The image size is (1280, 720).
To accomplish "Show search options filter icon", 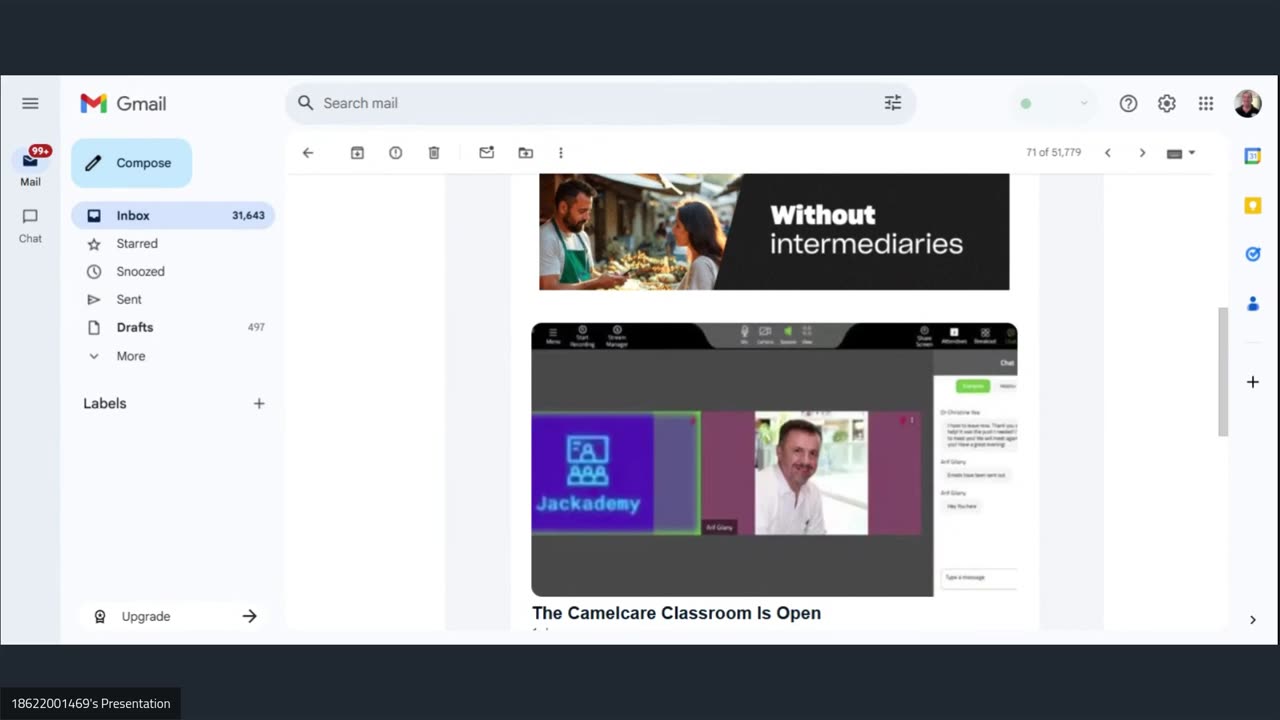I will (x=893, y=103).
